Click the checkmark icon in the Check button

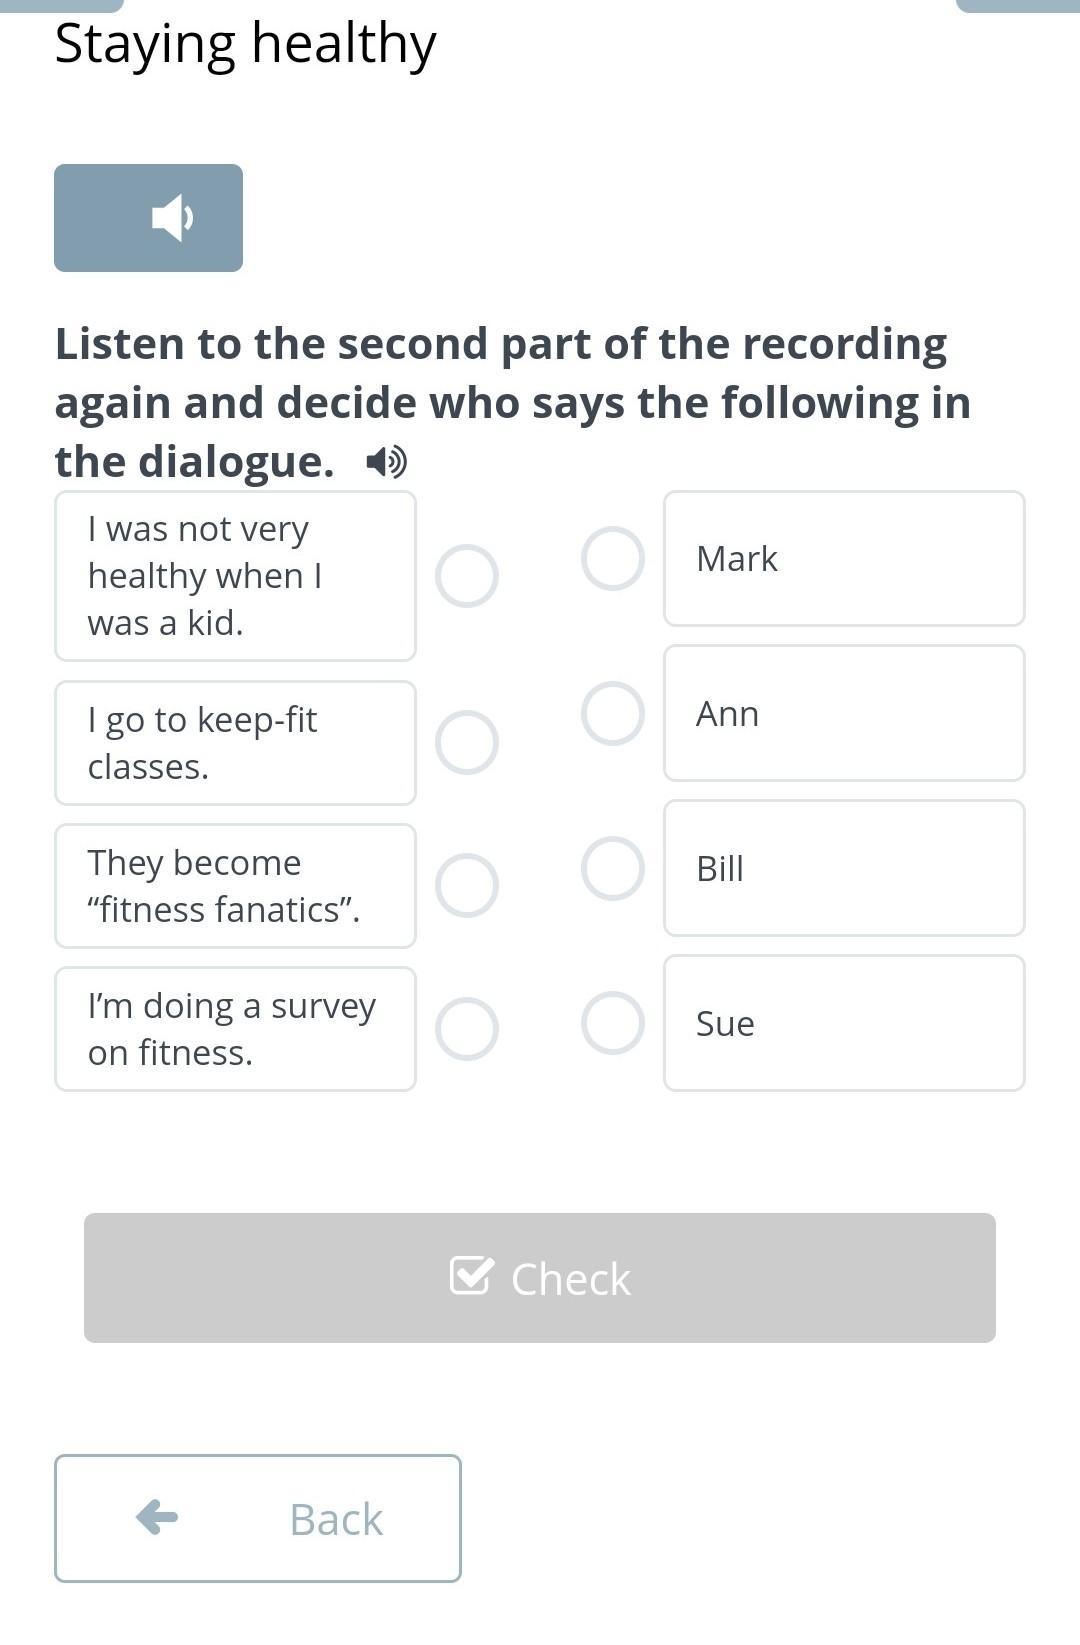(471, 1275)
